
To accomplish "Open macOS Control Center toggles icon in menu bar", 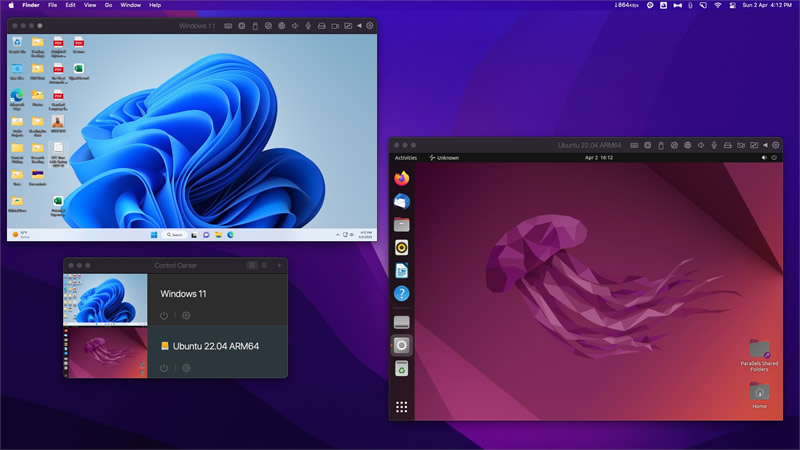I will pyautogui.click(x=732, y=5).
